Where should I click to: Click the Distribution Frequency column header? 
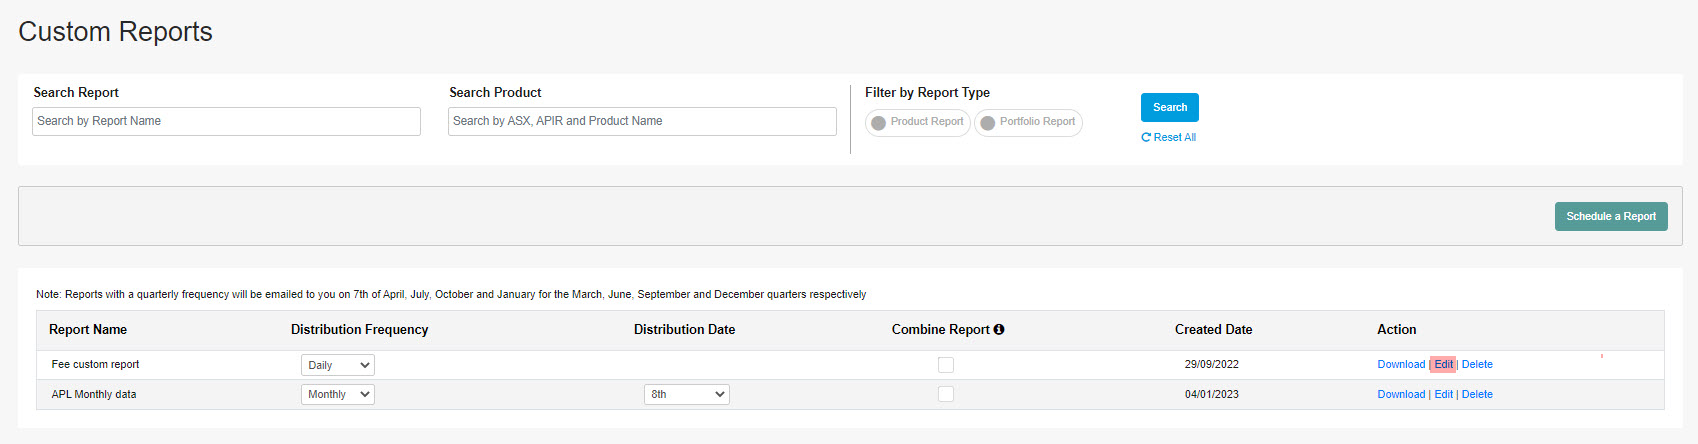coord(359,329)
